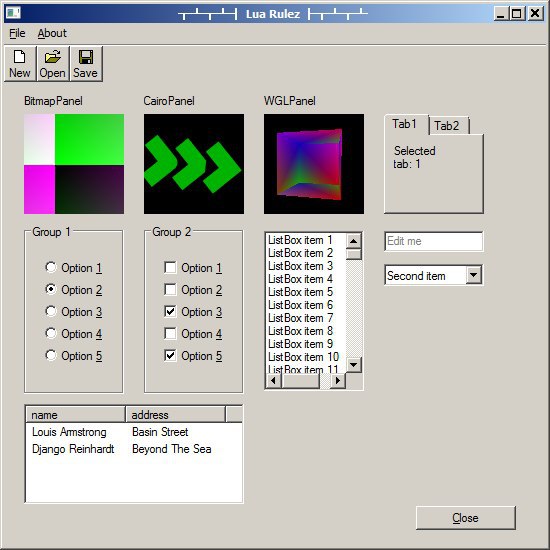Switch to the Tab2 tab

(448, 126)
